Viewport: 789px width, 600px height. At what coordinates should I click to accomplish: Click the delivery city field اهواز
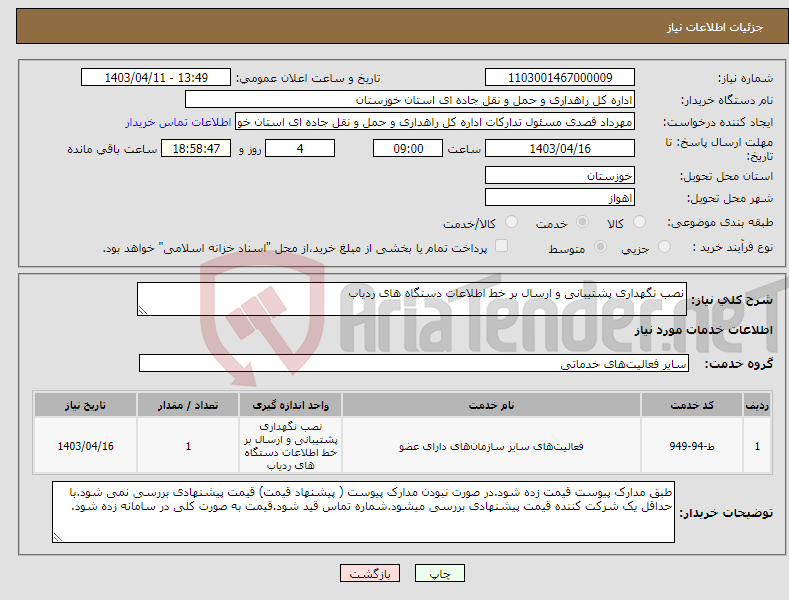coord(560,197)
